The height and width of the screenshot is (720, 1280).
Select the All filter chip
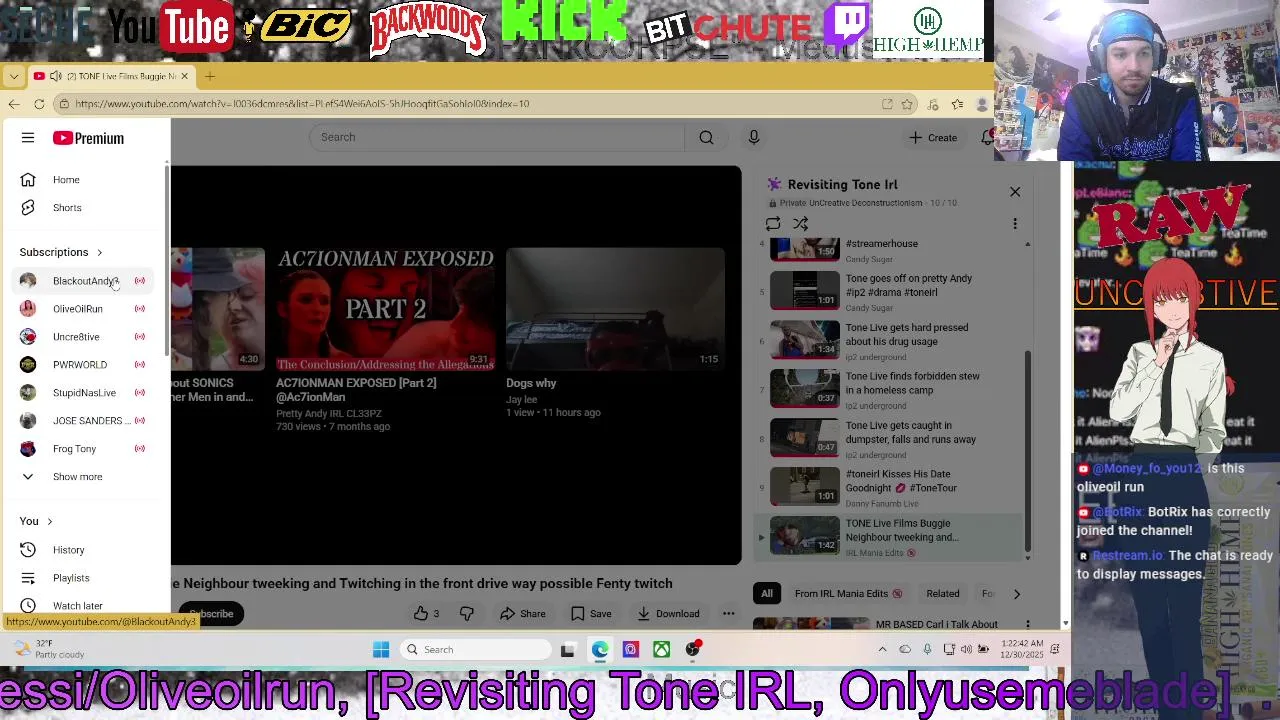point(767,593)
